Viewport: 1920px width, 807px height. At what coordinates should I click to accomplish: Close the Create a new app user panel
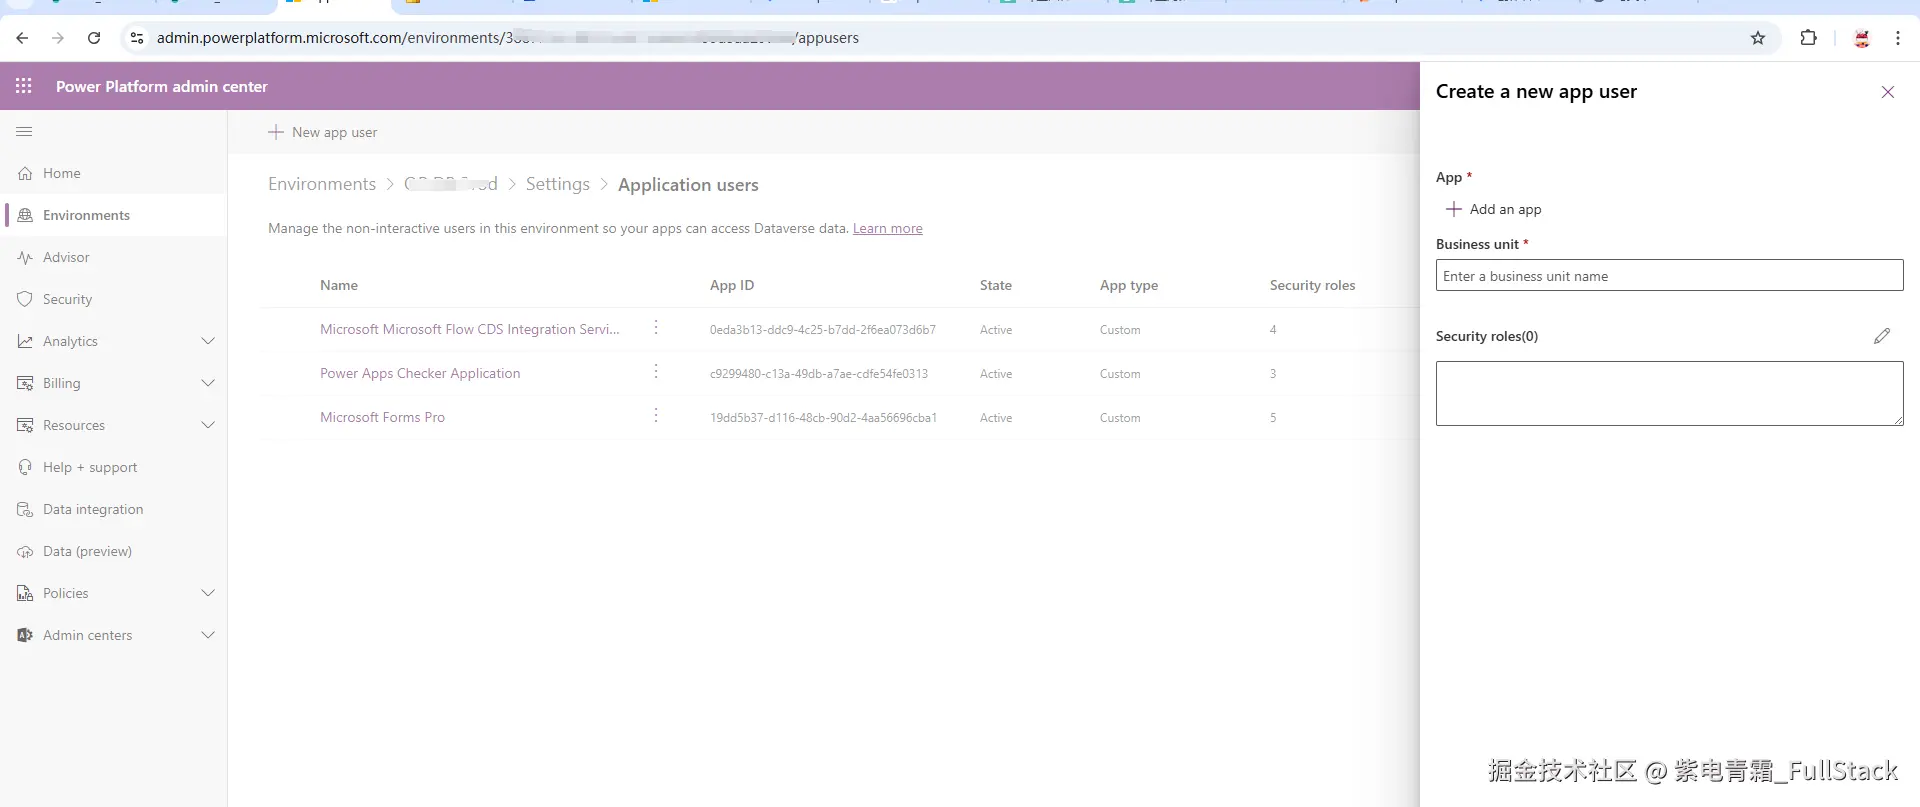(1888, 92)
